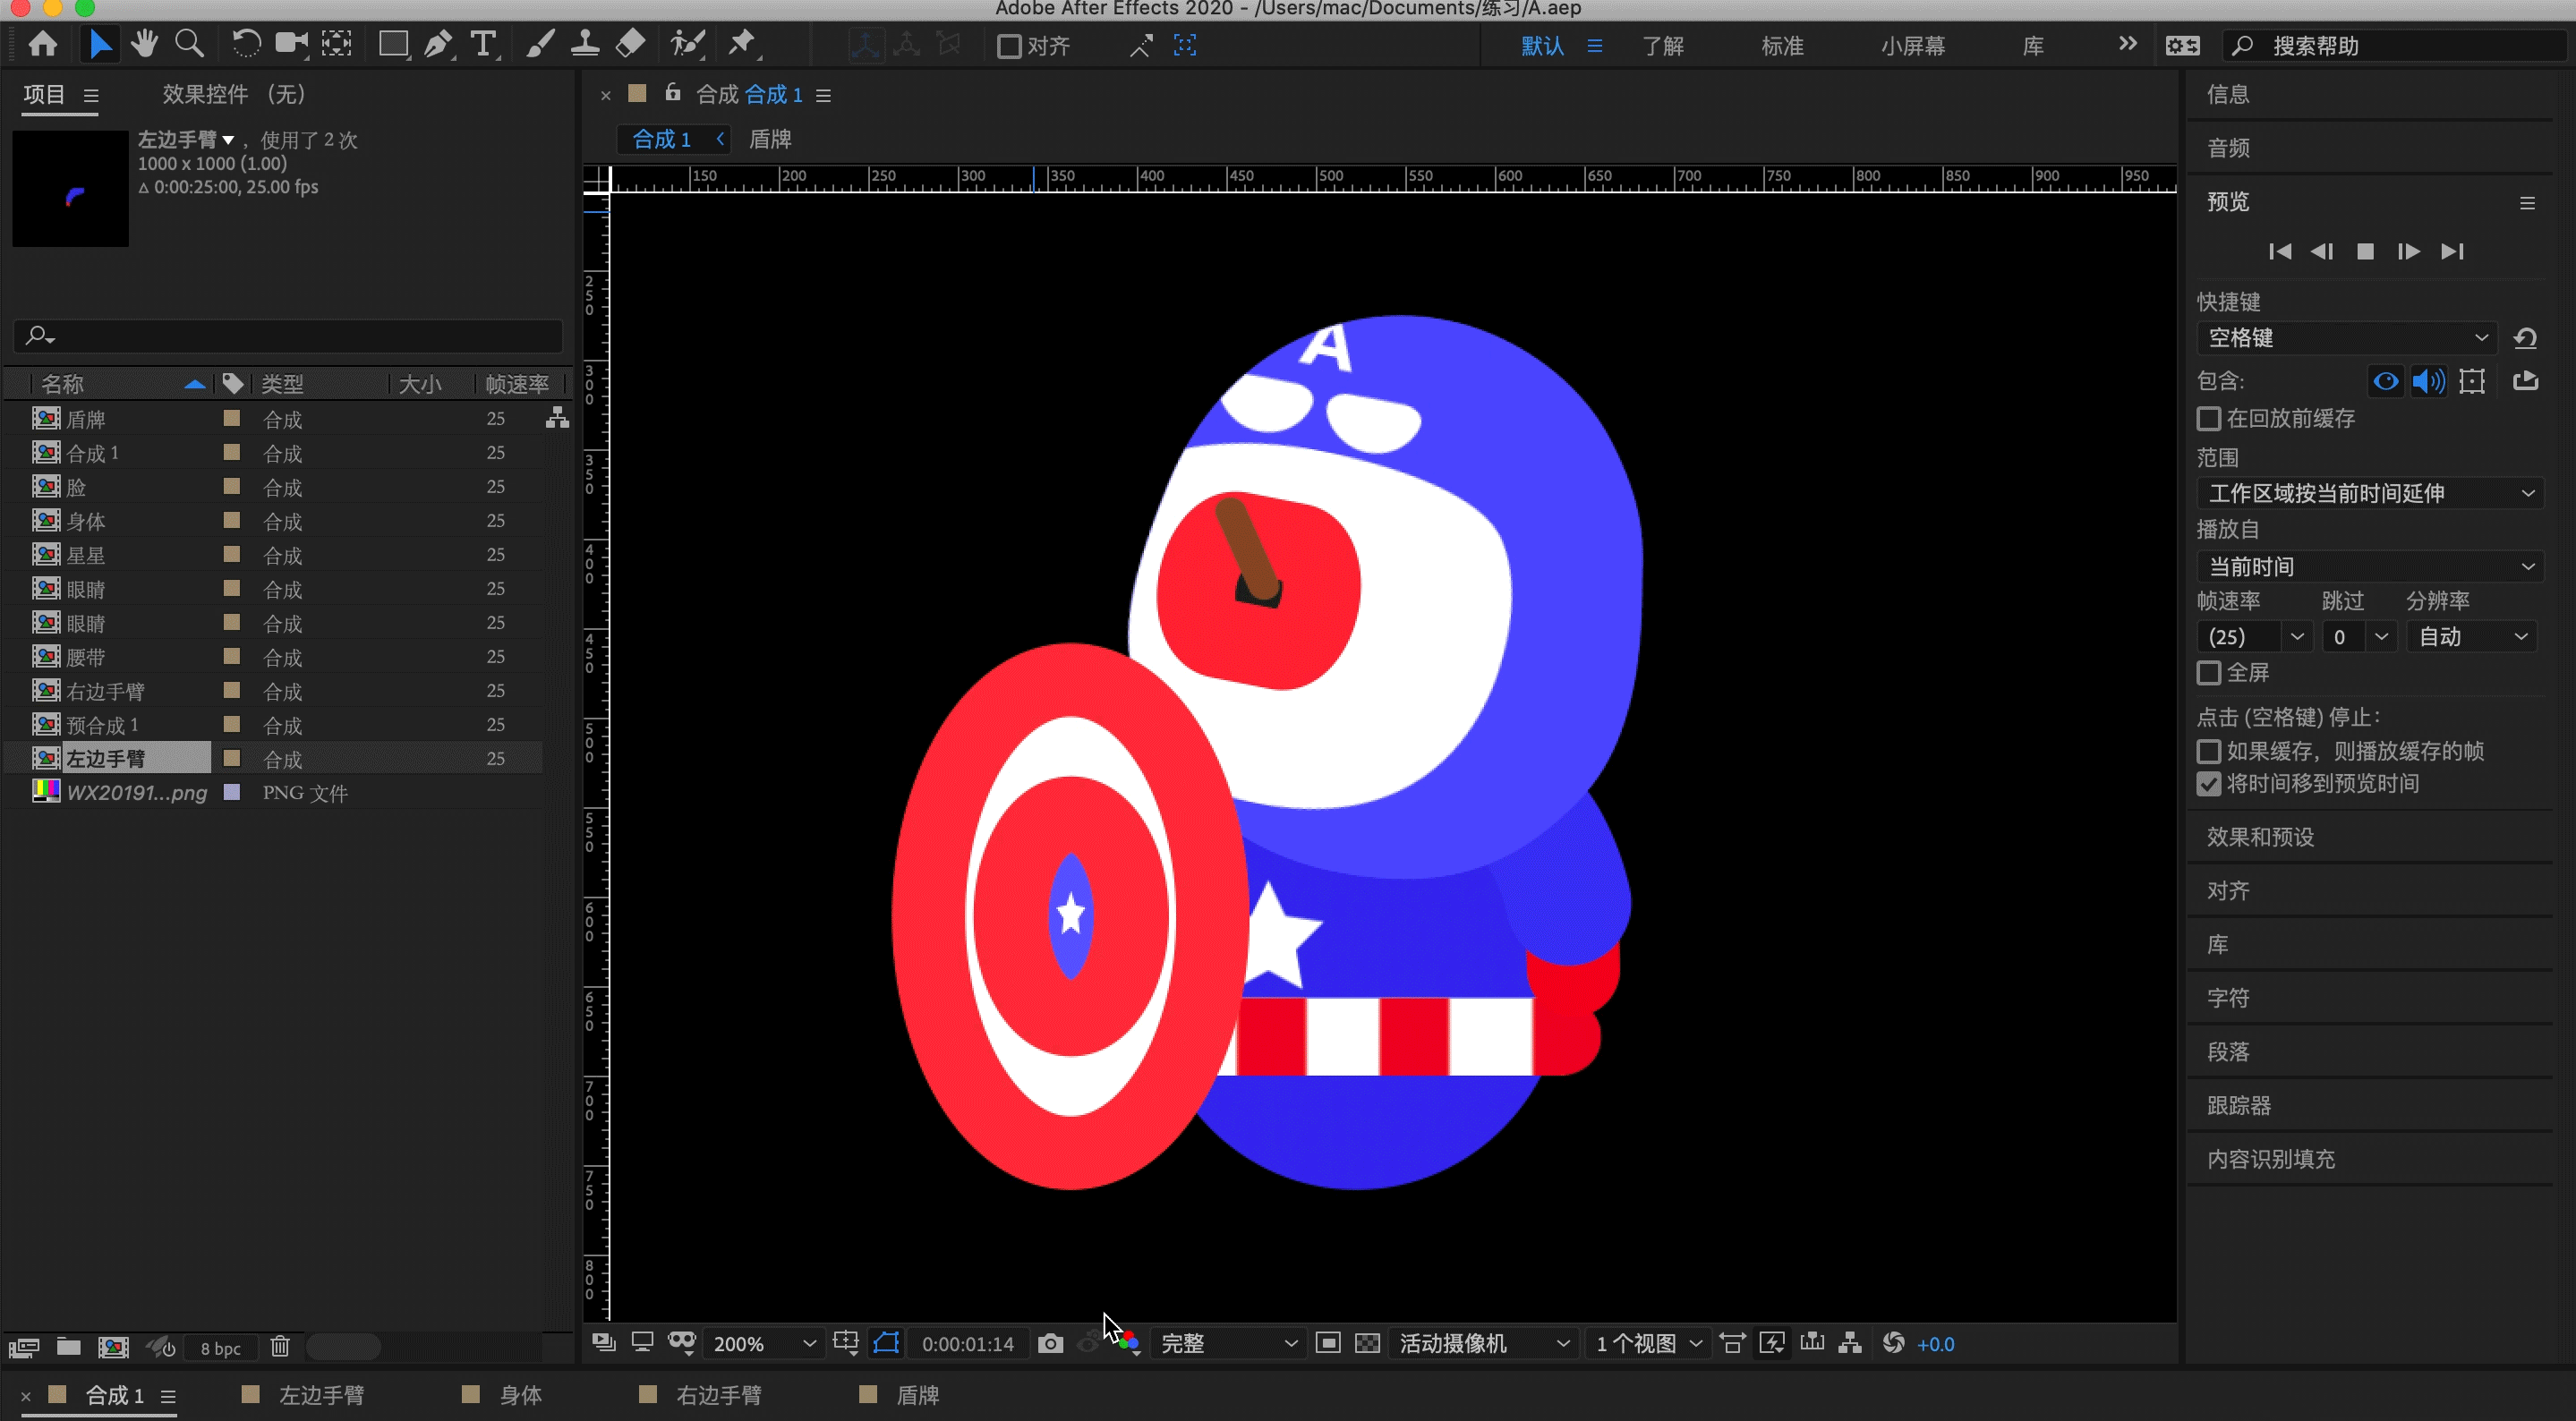Screen dimensions: 2576x1421
Task: Select the Puppet Pin tool
Action: [x=742, y=45]
